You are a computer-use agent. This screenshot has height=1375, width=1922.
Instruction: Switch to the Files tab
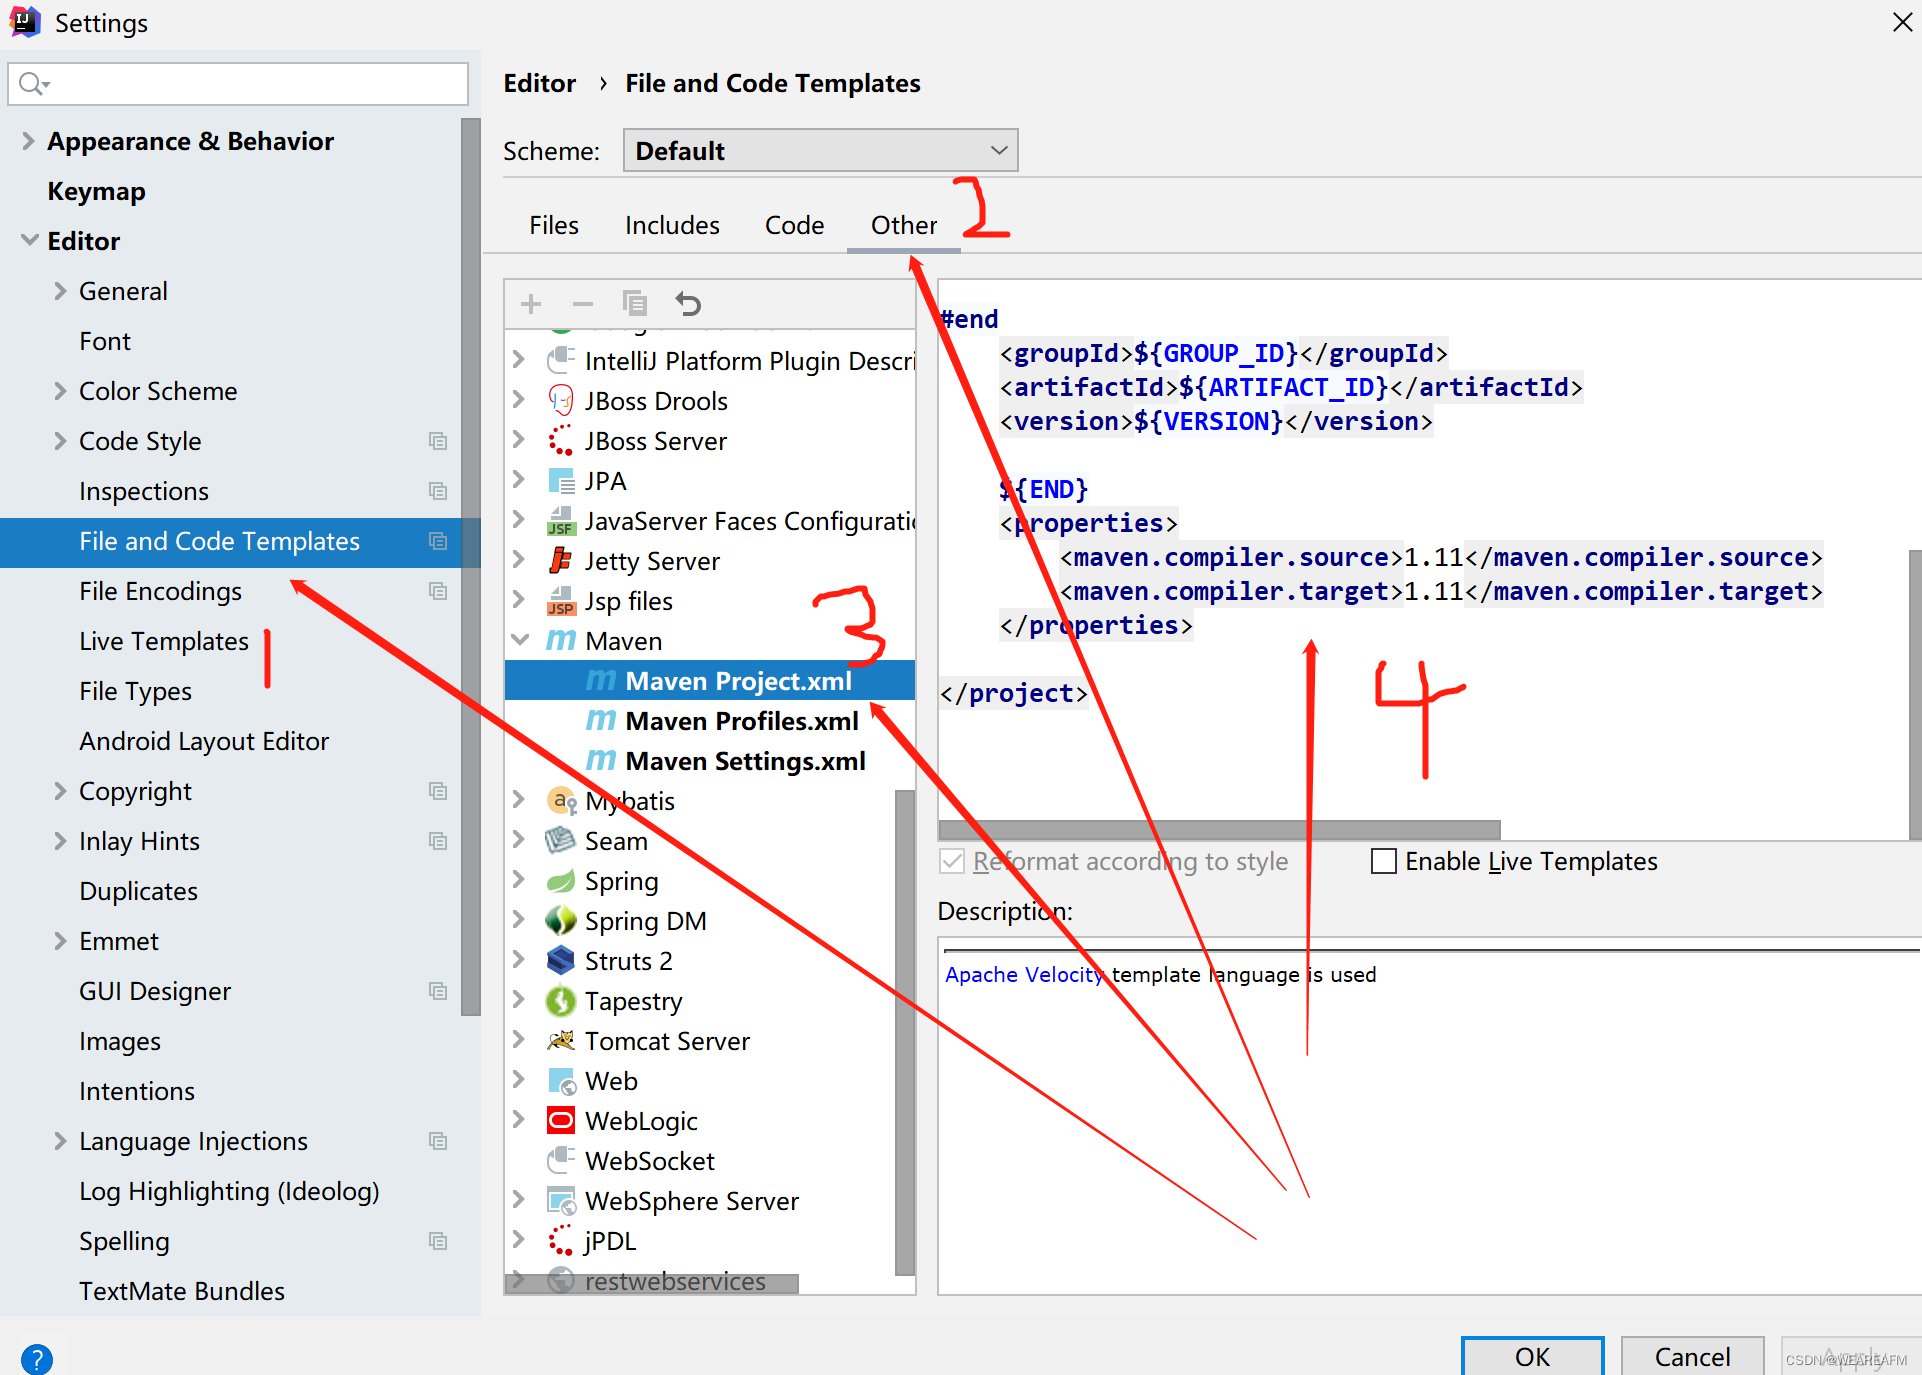[554, 225]
